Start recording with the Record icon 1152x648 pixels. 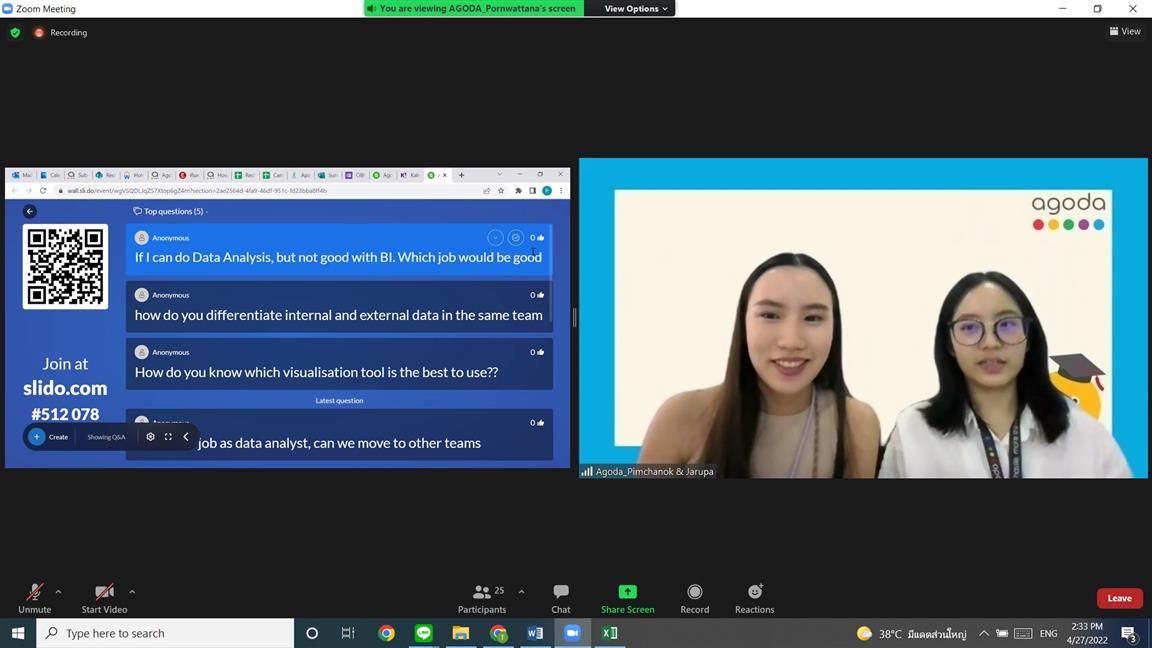pyautogui.click(x=694, y=592)
